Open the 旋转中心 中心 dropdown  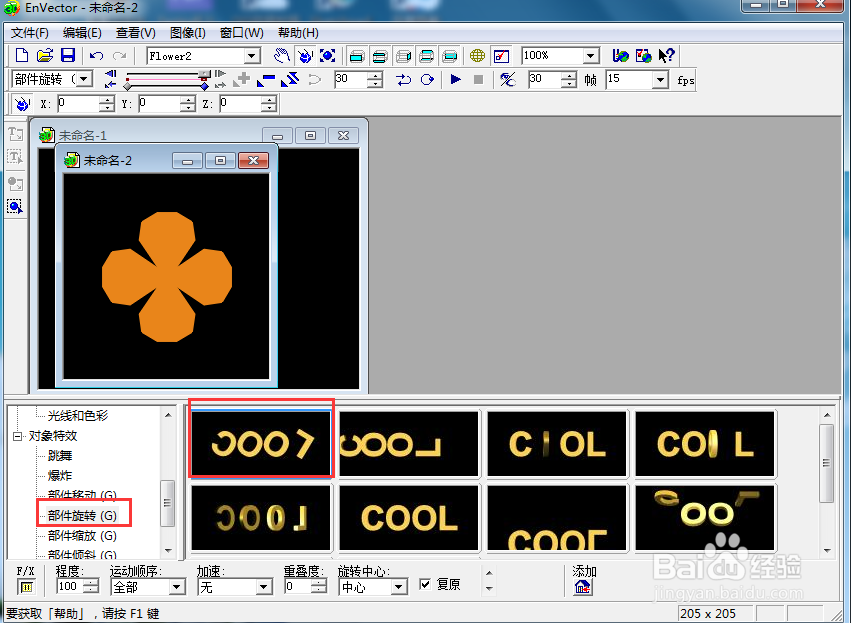[399, 587]
